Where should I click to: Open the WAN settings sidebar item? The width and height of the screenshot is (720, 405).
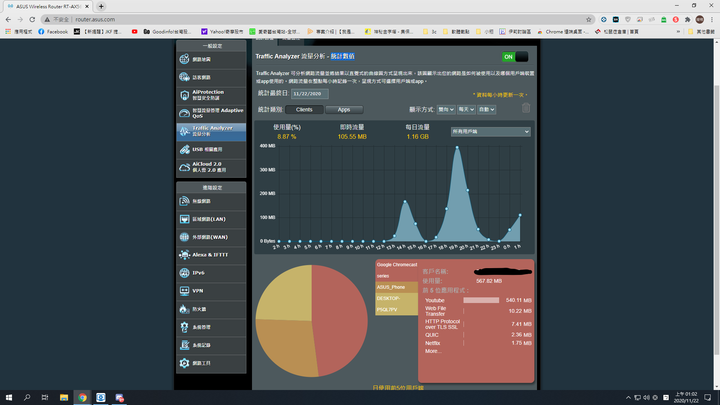click(211, 237)
